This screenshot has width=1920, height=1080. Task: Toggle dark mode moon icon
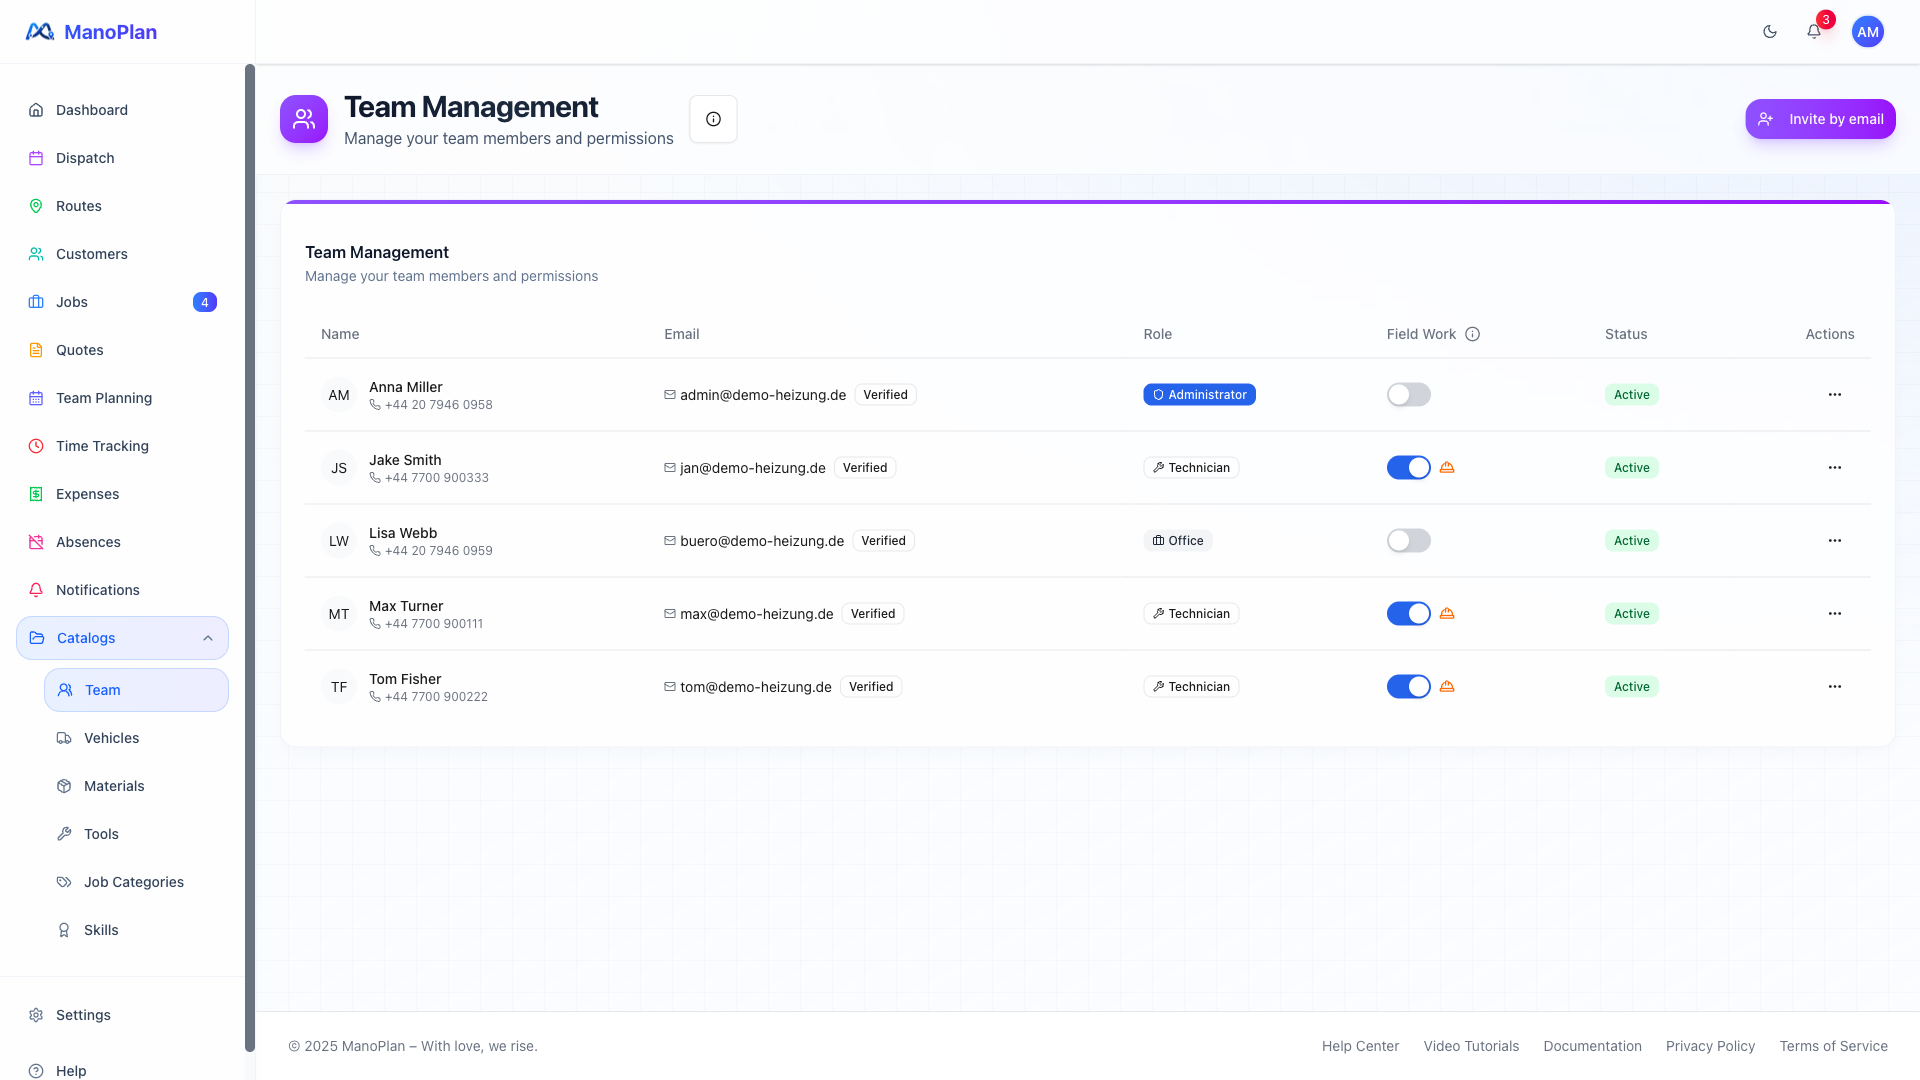click(1770, 32)
